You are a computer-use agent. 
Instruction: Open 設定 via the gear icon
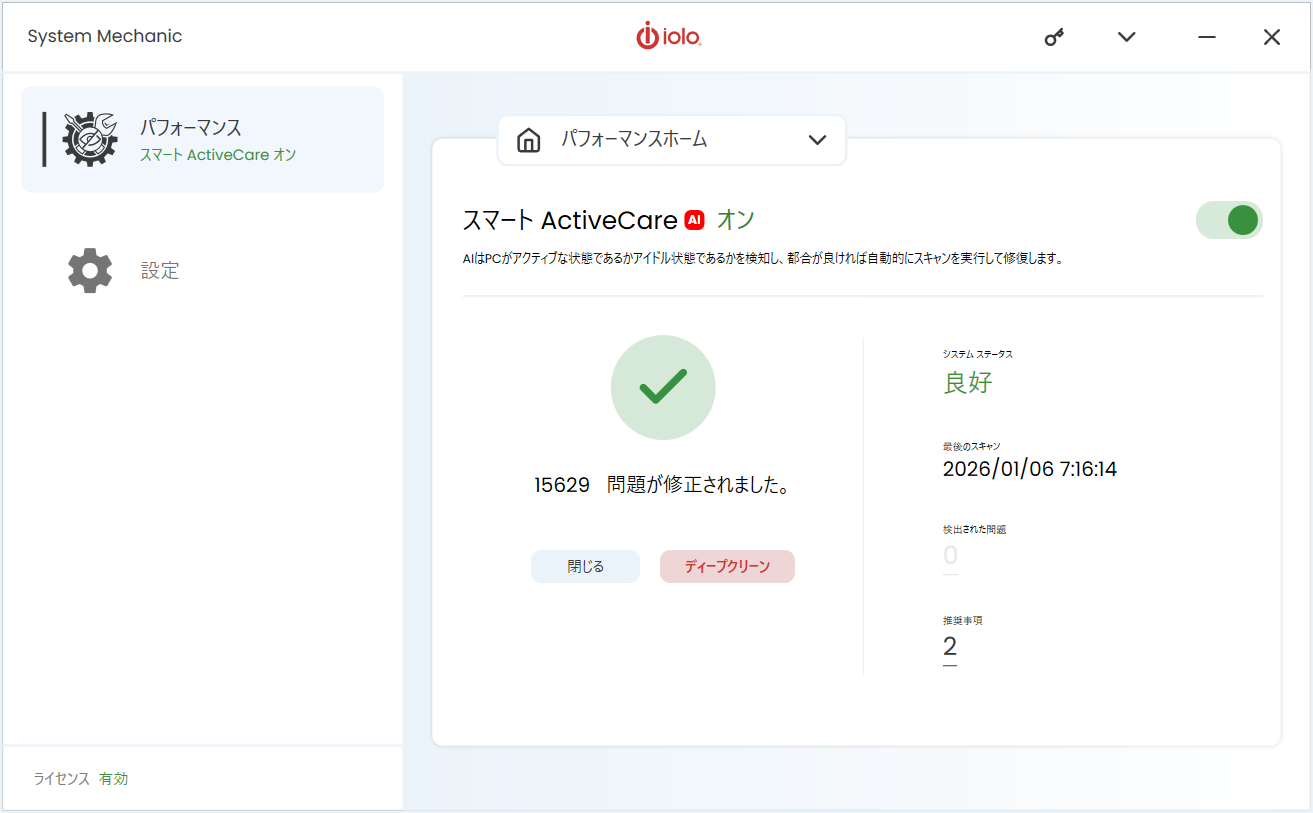click(x=88, y=270)
